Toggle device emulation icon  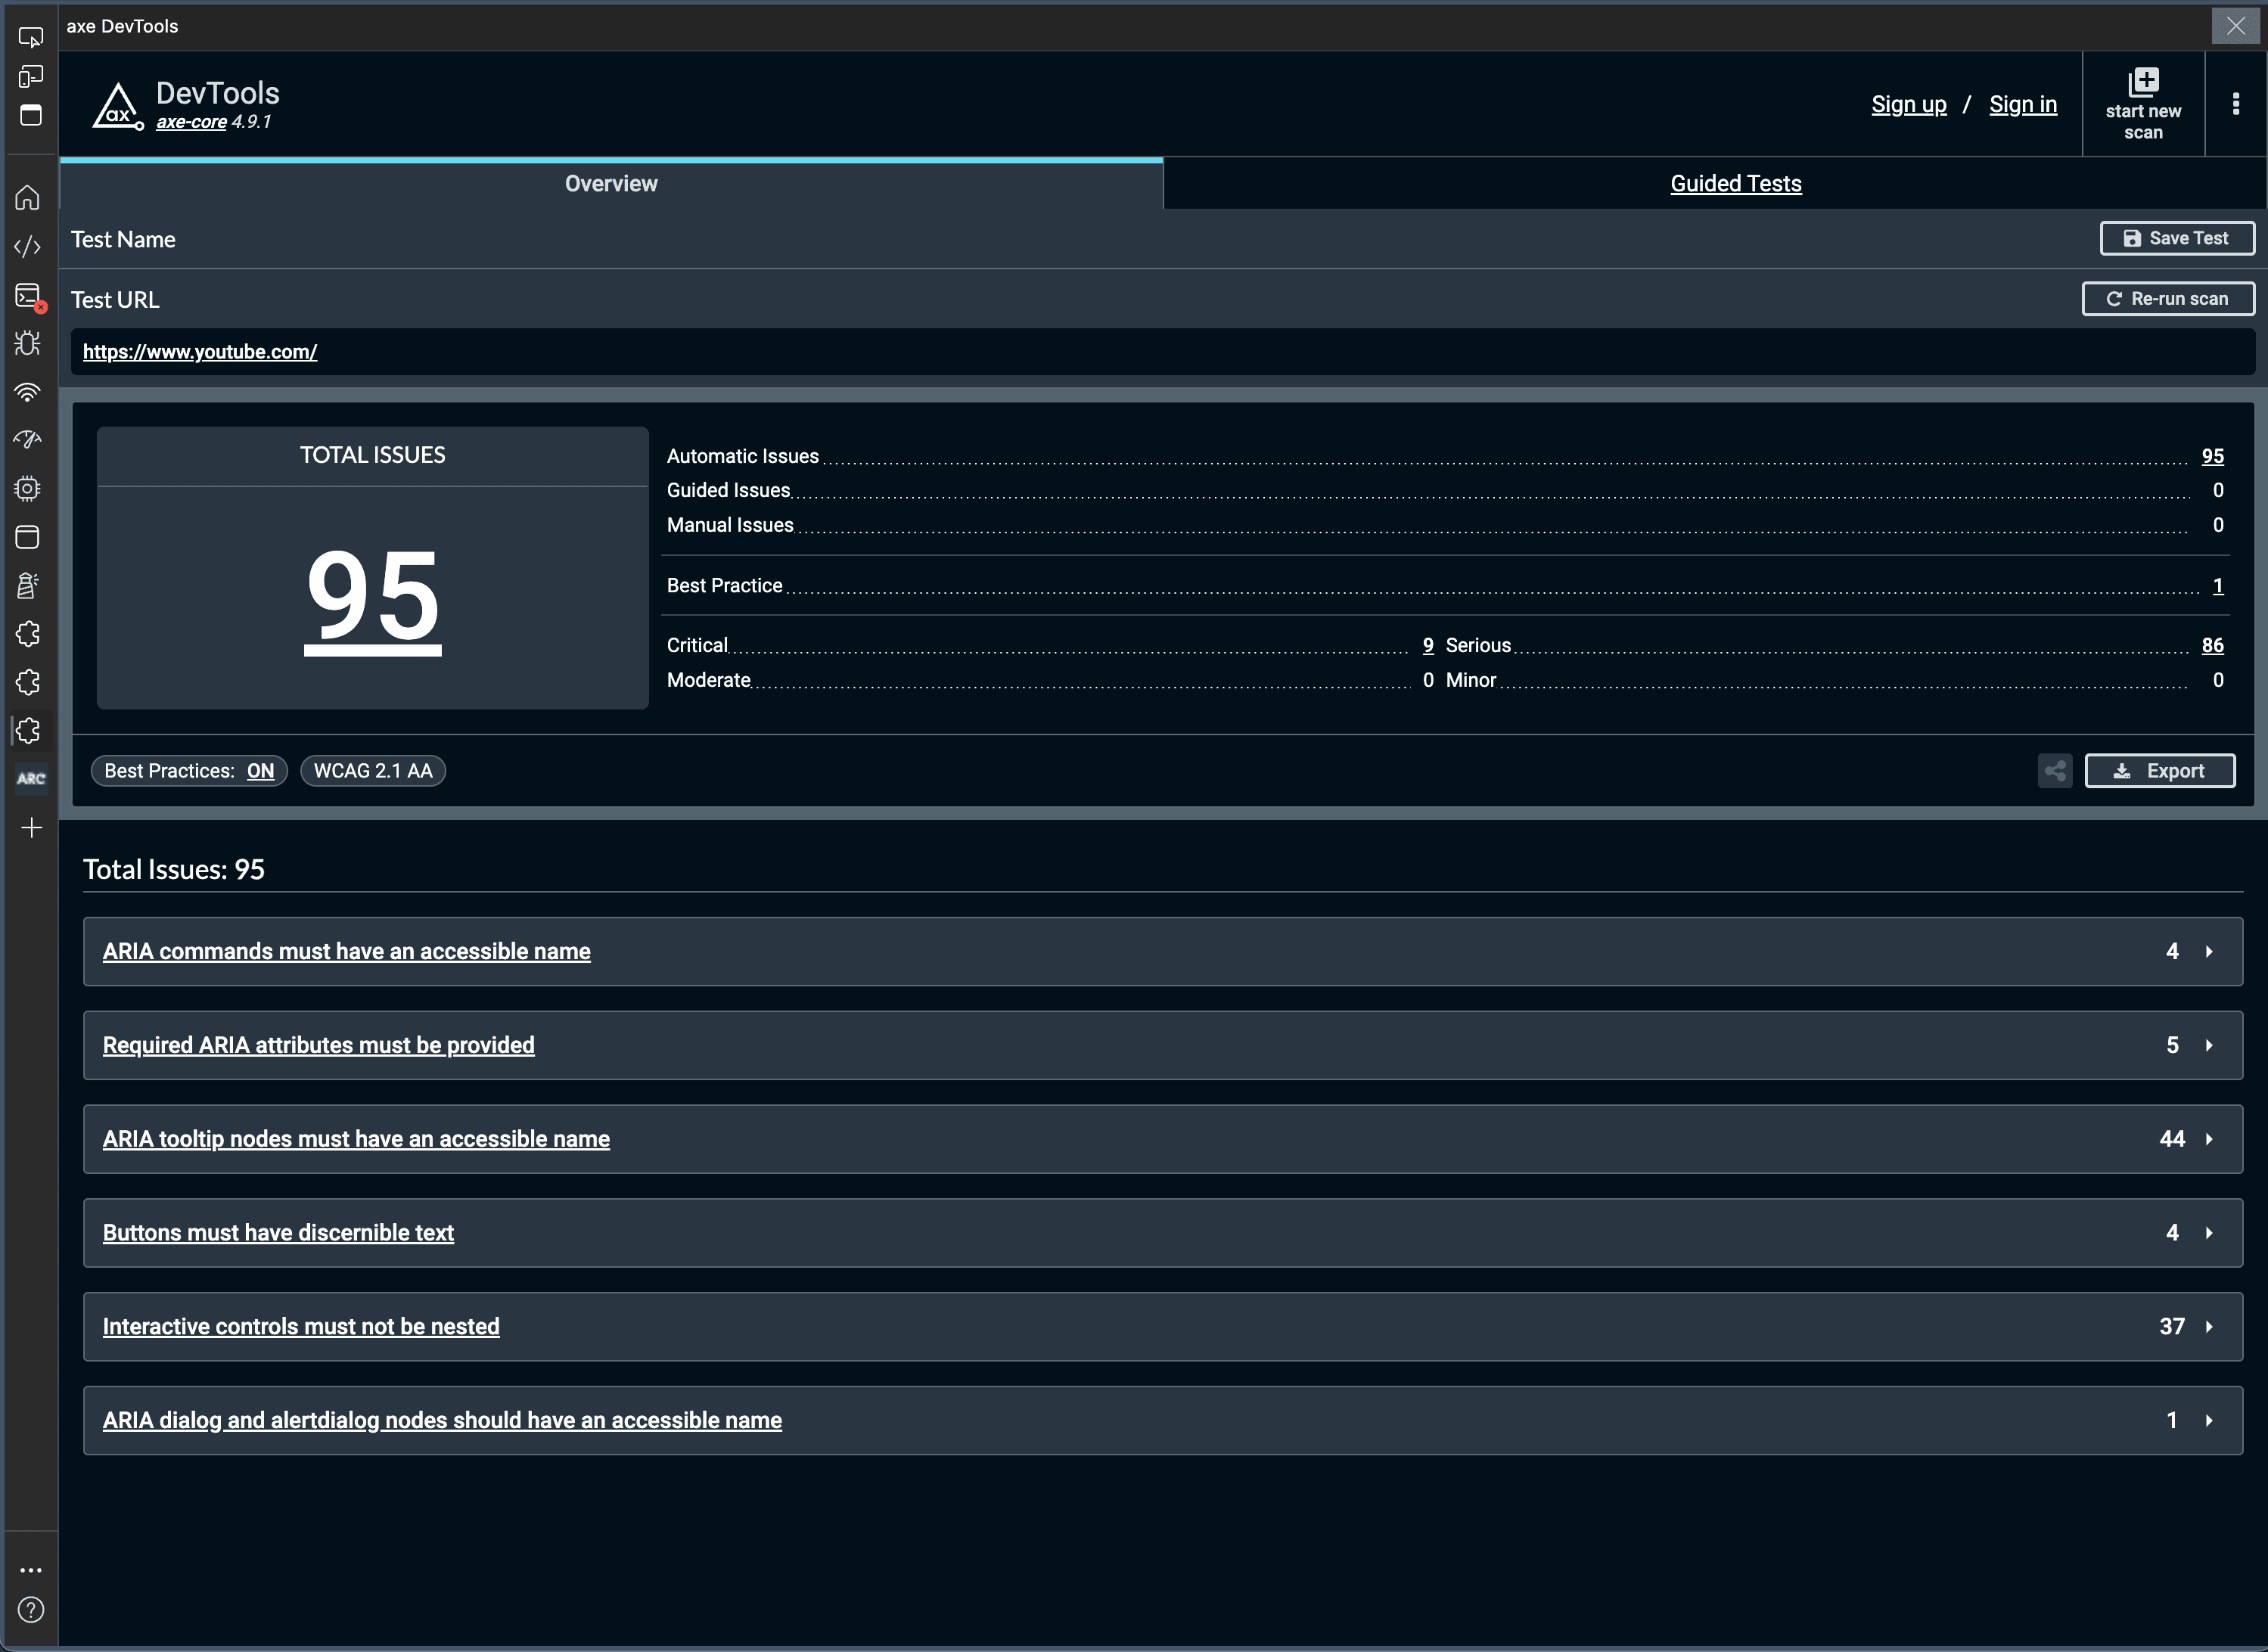31,77
